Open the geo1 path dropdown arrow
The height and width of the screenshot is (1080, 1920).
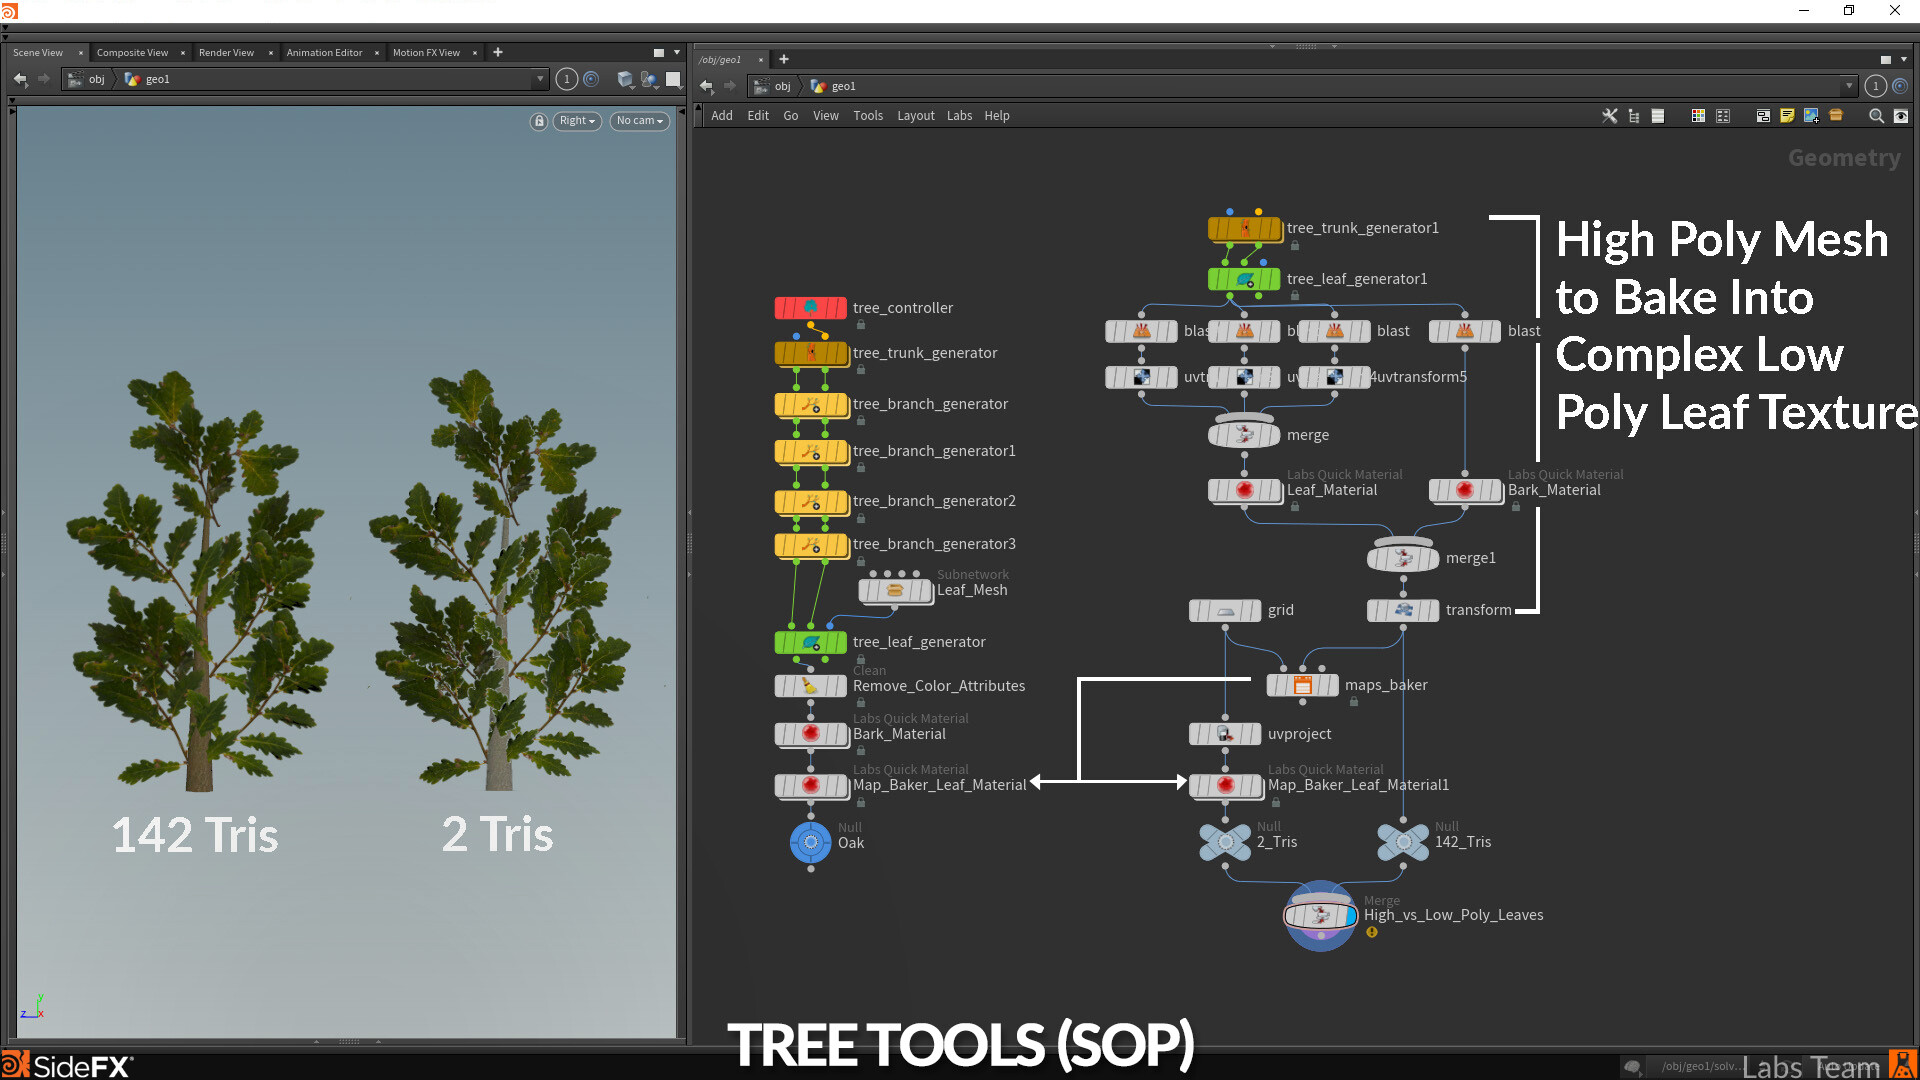(x=540, y=79)
